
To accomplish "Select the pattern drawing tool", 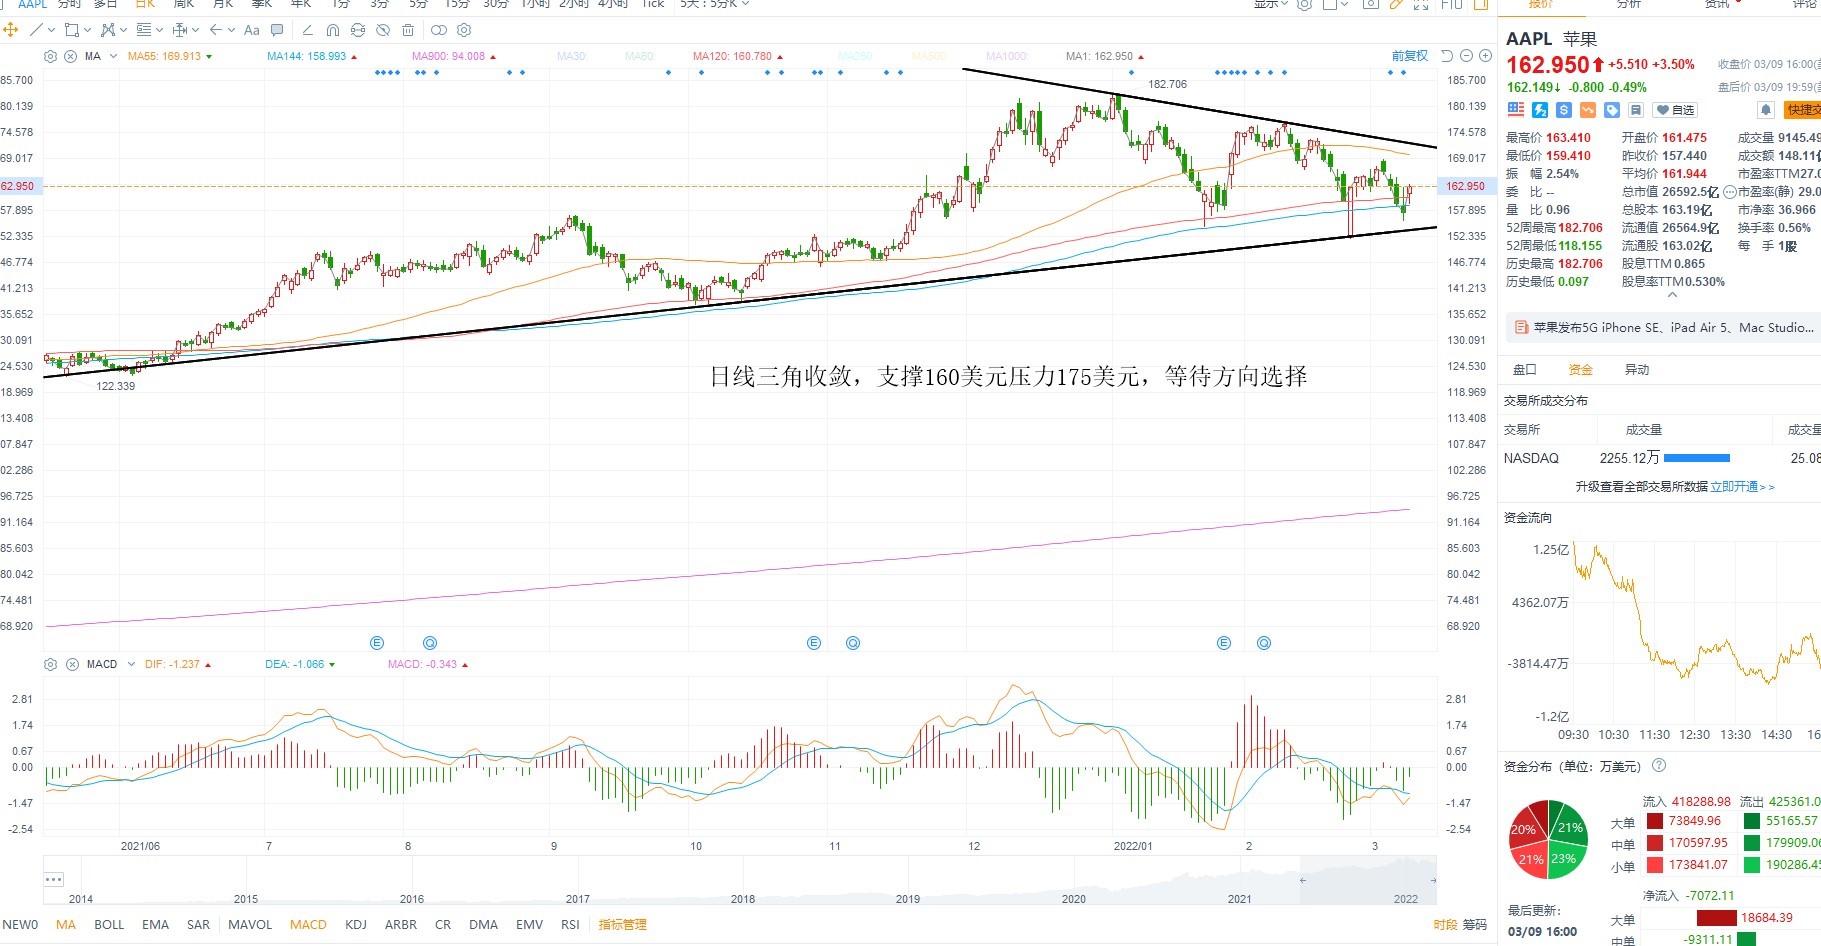I will (x=108, y=30).
